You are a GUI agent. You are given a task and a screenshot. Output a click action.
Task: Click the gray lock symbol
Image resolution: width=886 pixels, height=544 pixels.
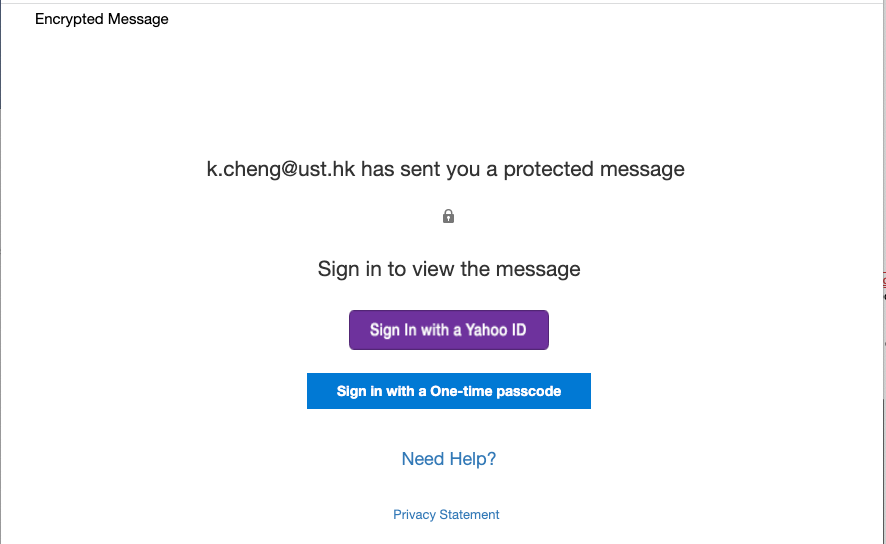448,216
